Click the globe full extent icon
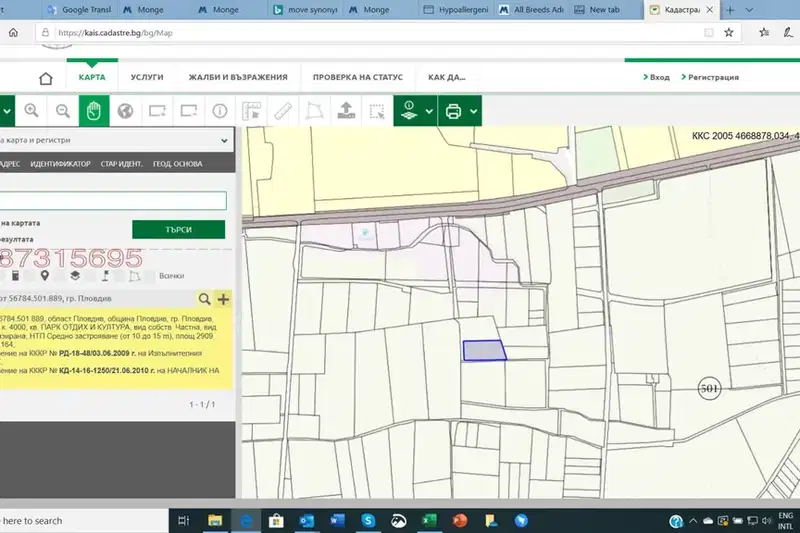The height and width of the screenshot is (533, 800). point(126,111)
